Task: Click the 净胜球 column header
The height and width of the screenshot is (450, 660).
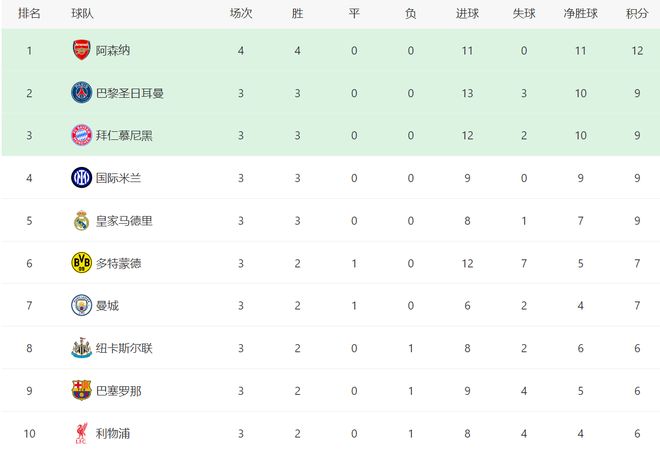Action: [x=580, y=14]
